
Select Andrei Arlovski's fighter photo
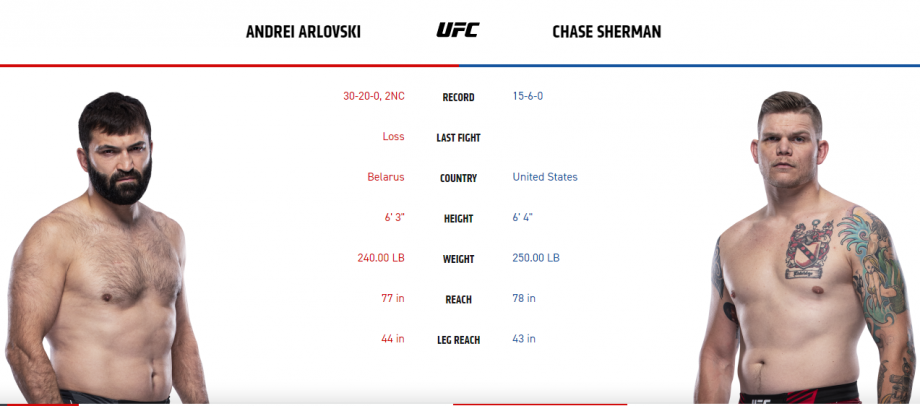click(106, 248)
